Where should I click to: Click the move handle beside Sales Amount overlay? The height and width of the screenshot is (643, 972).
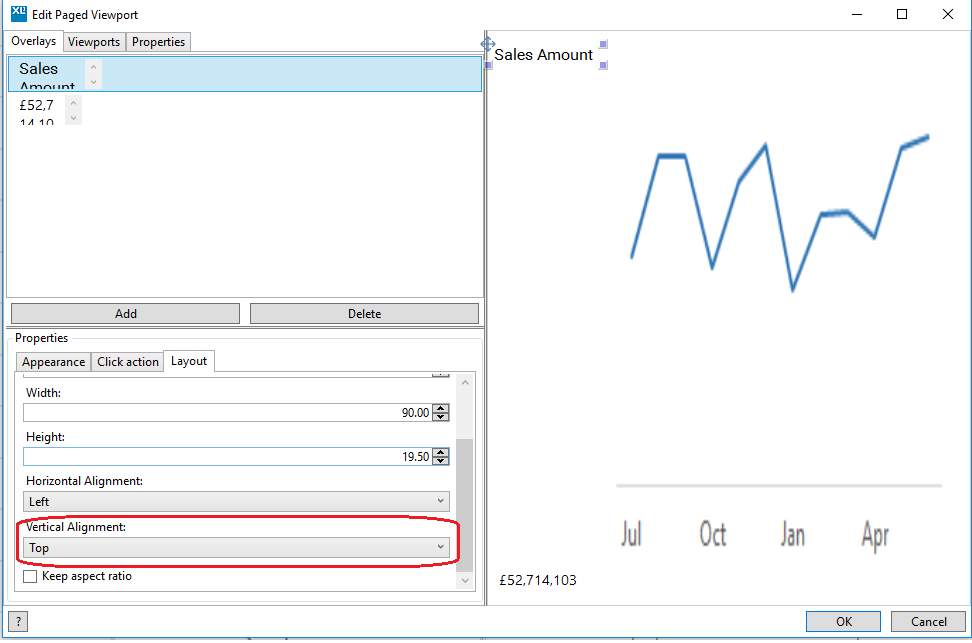(x=488, y=44)
